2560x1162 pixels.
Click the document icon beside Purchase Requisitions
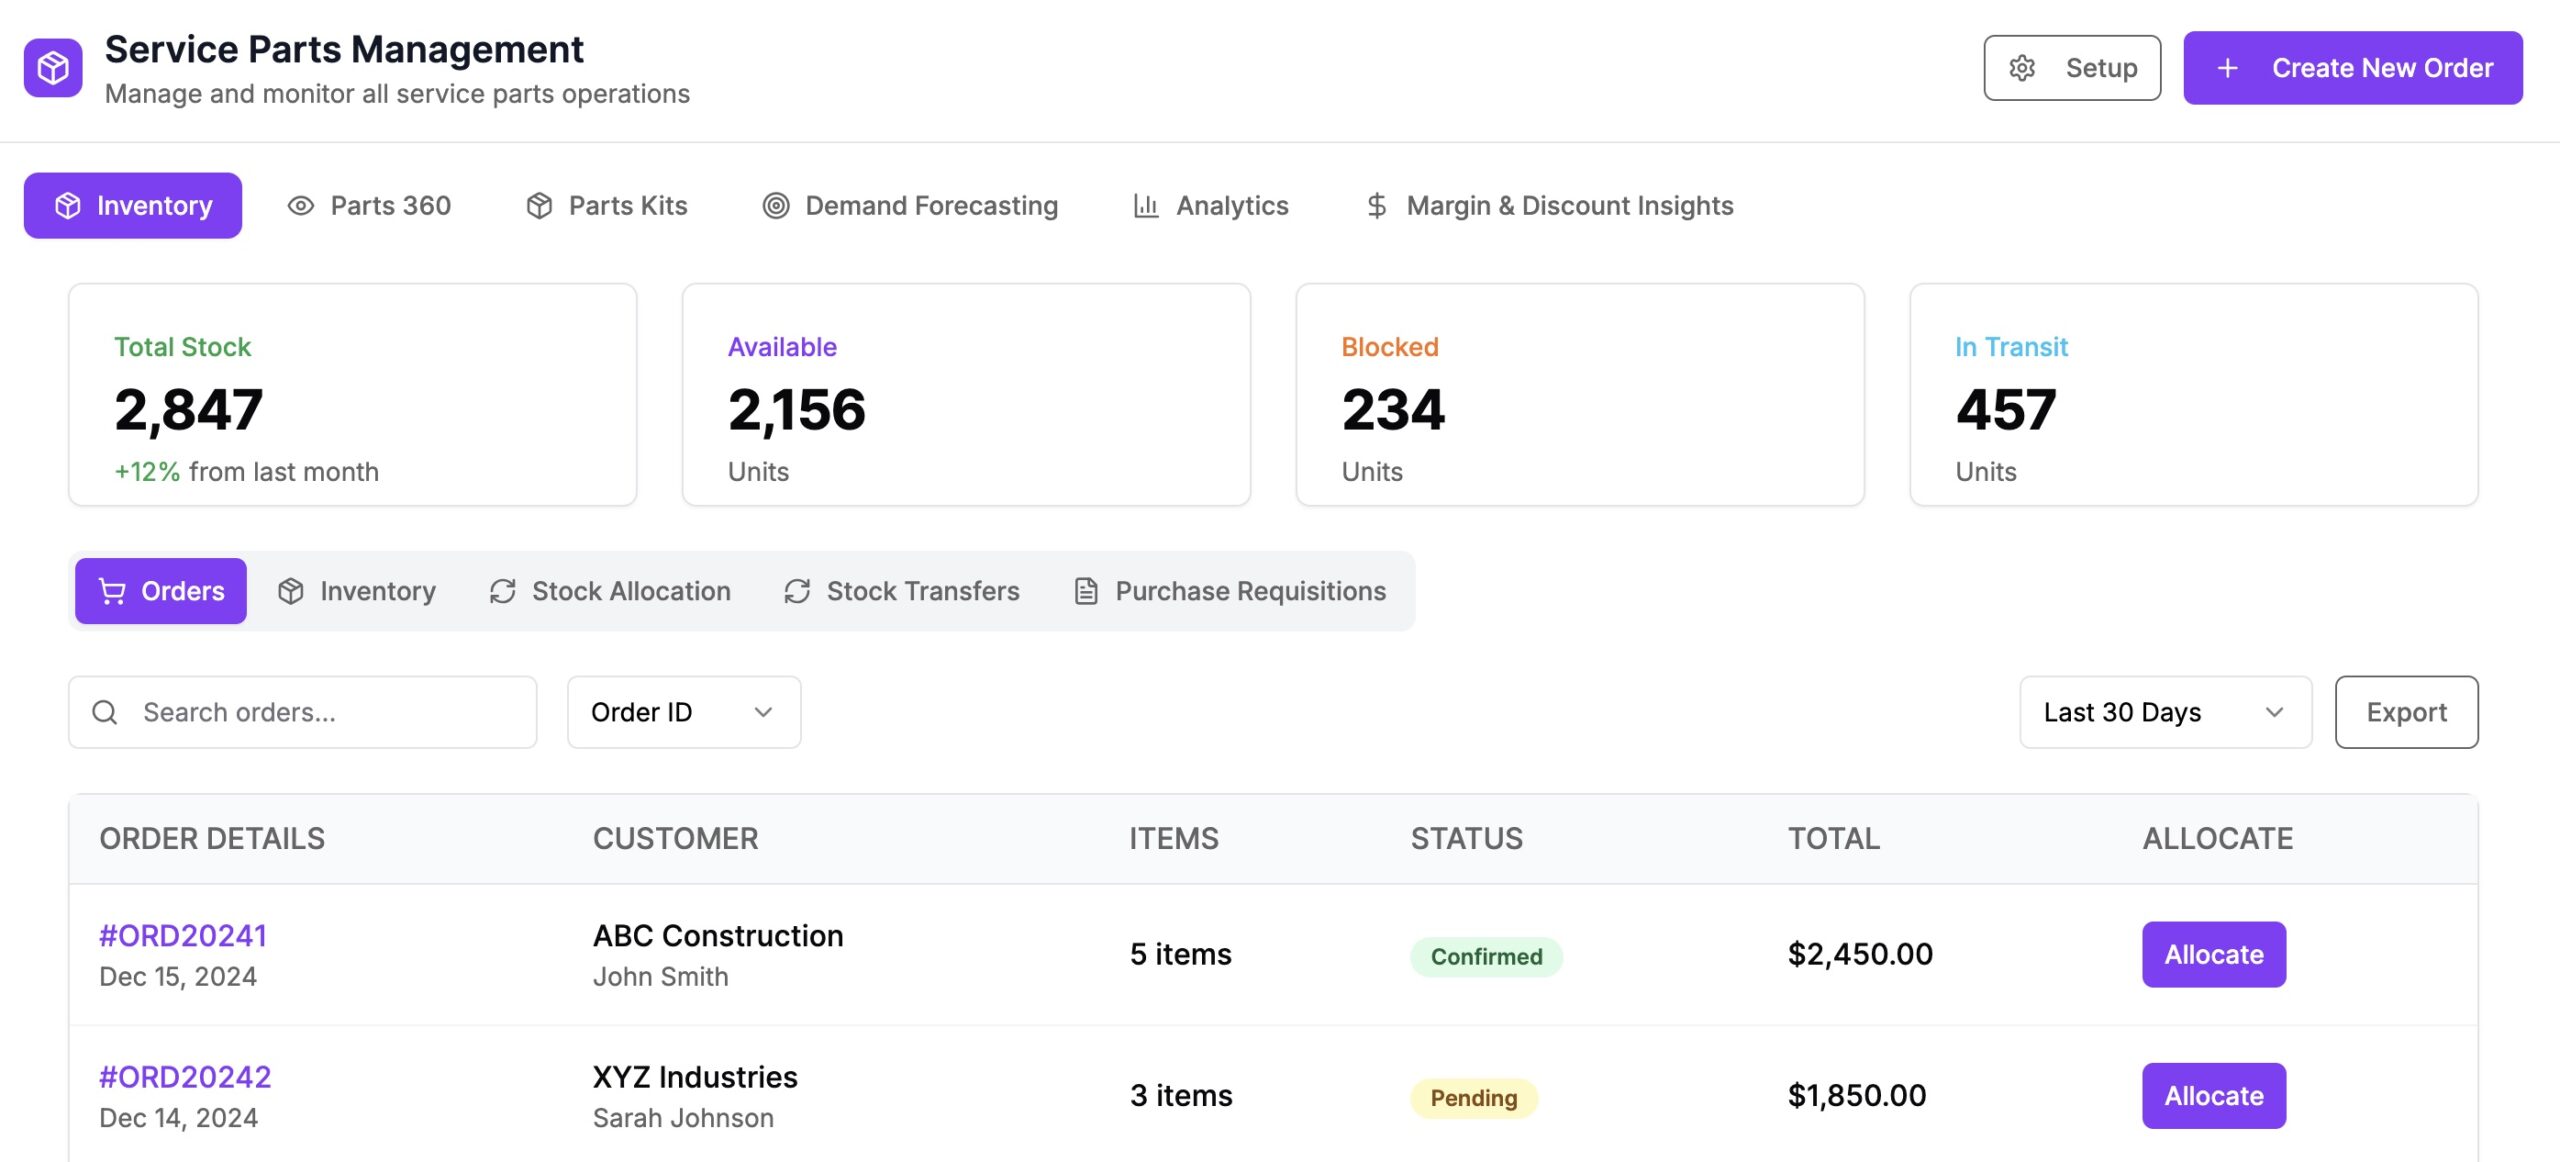tap(1086, 591)
